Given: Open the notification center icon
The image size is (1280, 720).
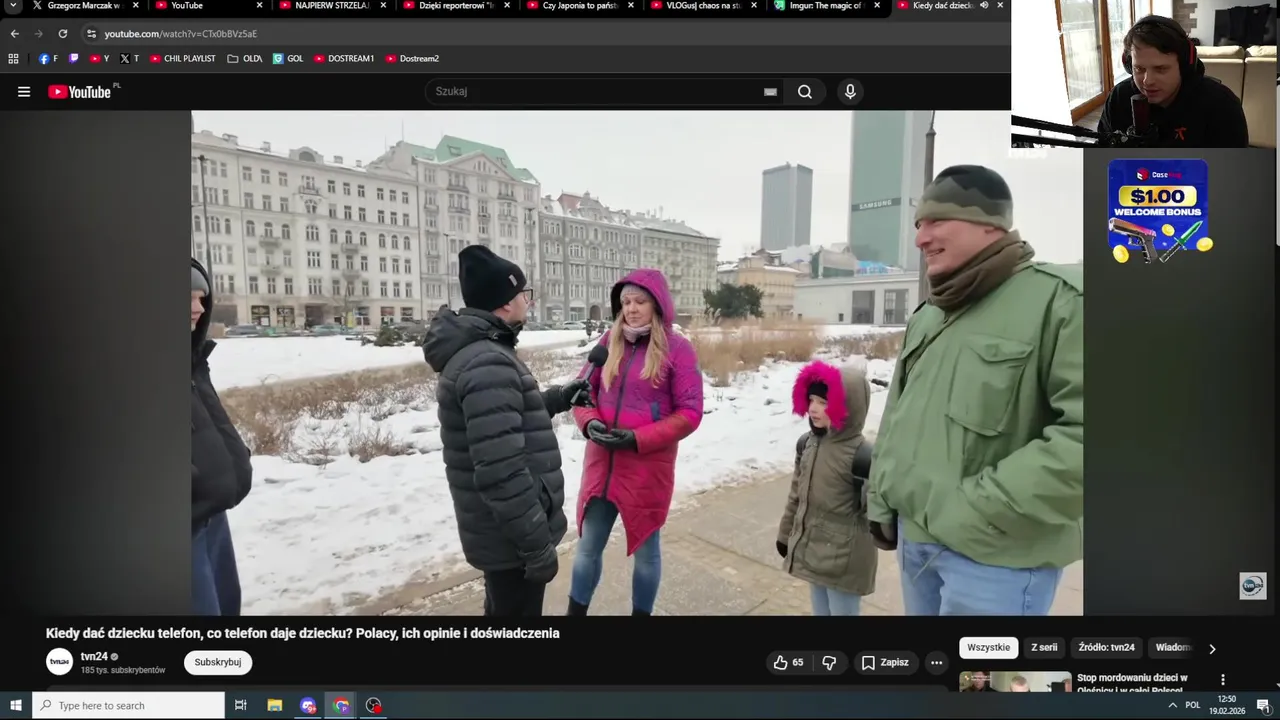Looking at the screenshot, I should pos(1263,705).
